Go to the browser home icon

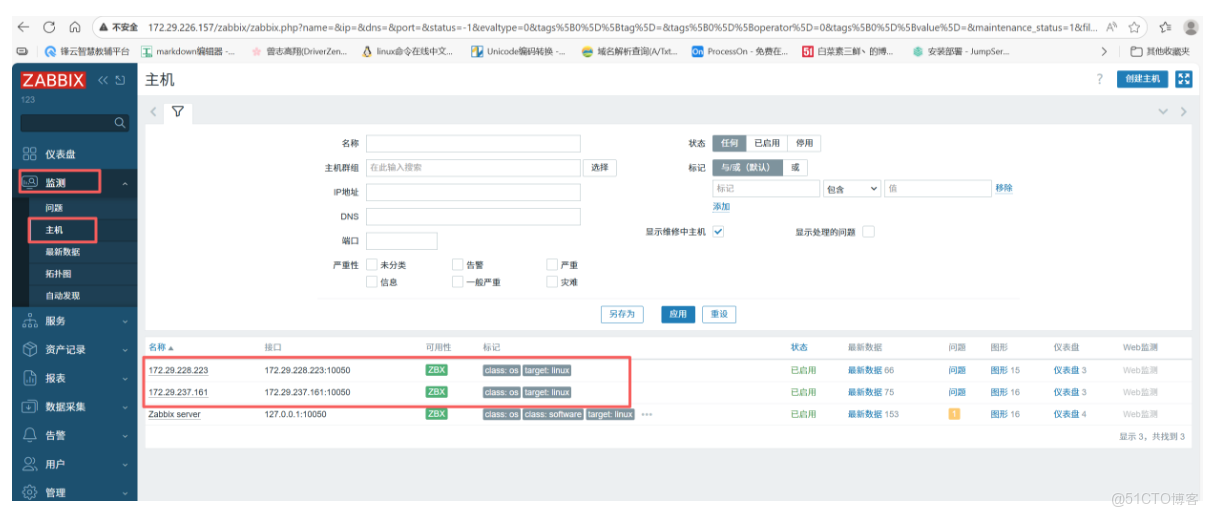(x=74, y=27)
